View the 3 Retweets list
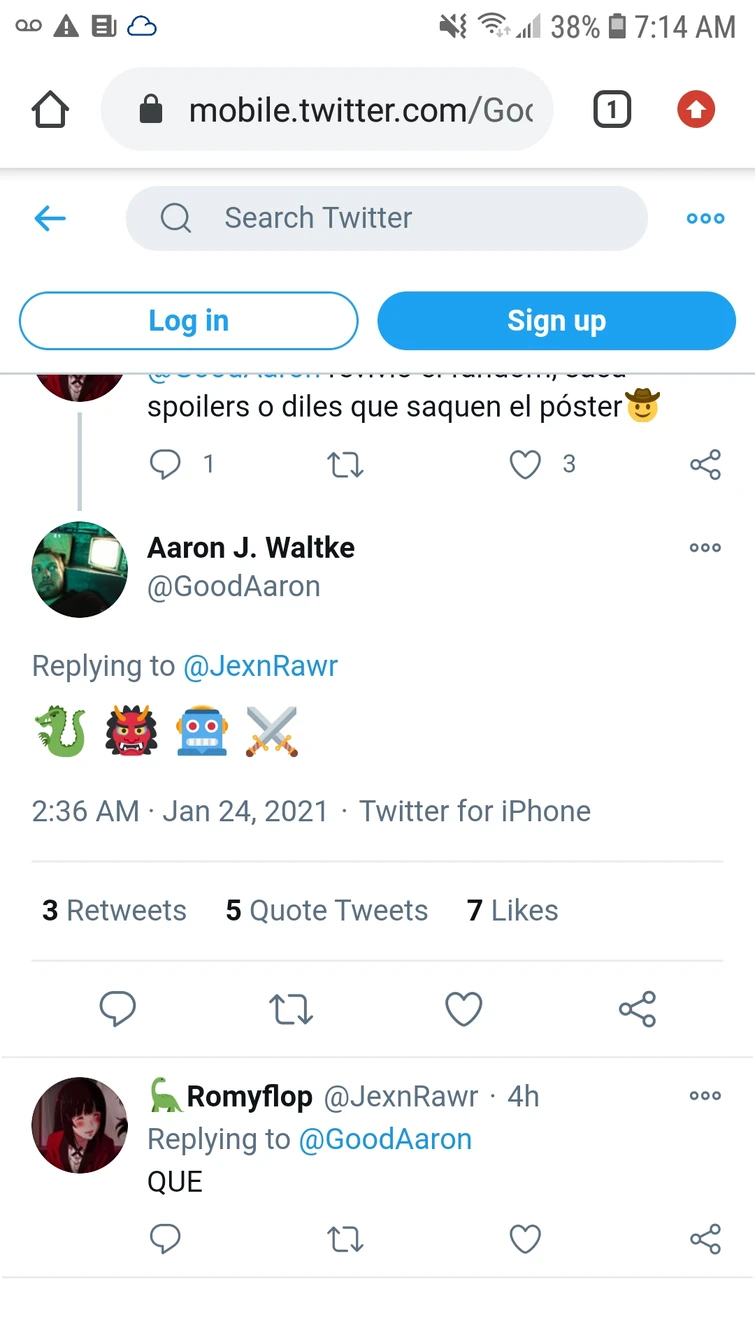Viewport: 755px width, 1342px height. coord(114,910)
